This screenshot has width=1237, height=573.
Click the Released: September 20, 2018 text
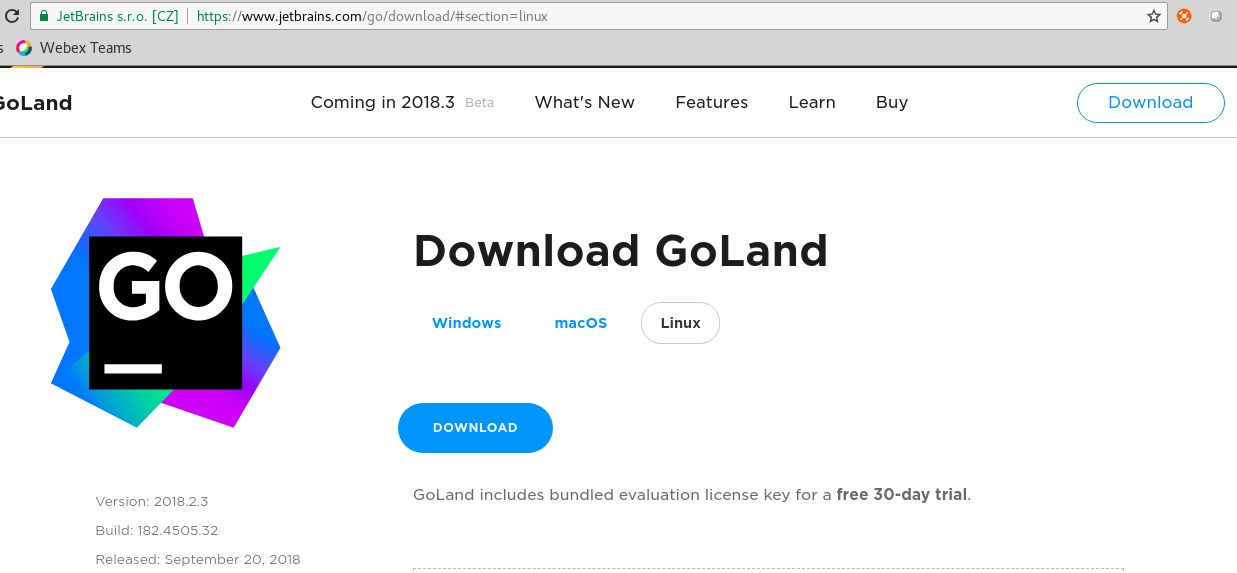click(x=198, y=559)
